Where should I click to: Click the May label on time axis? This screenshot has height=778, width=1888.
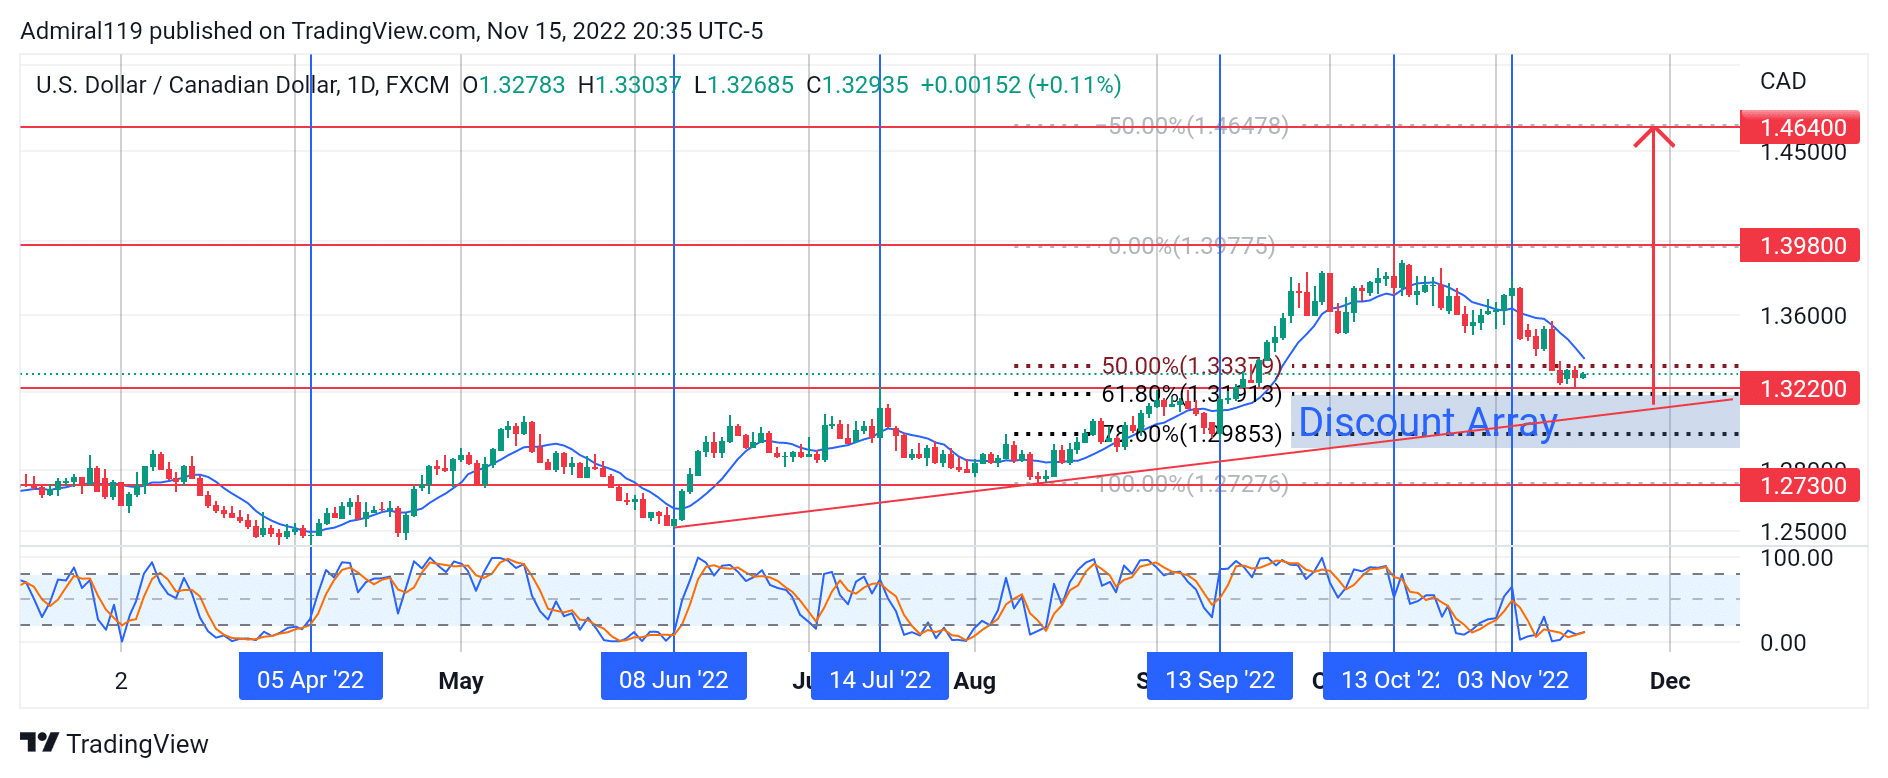tap(461, 681)
